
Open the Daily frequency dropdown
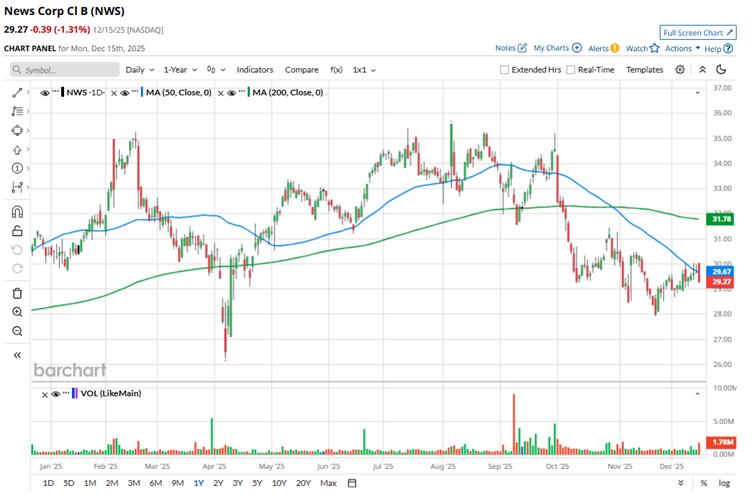[x=140, y=70]
